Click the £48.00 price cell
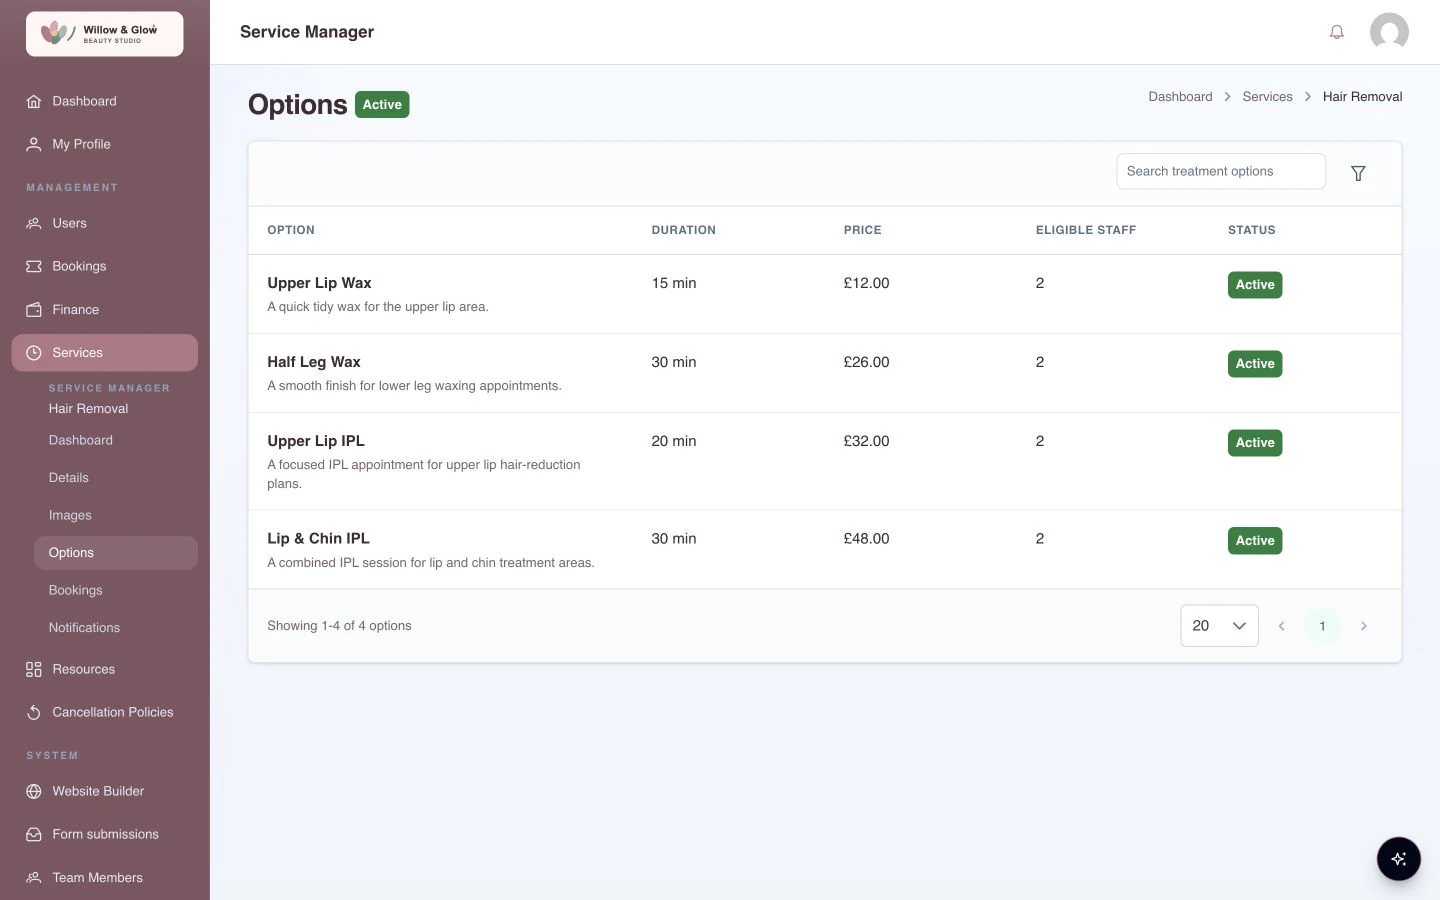Image resolution: width=1440 pixels, height=900 pixels. [x=866, y=538]
